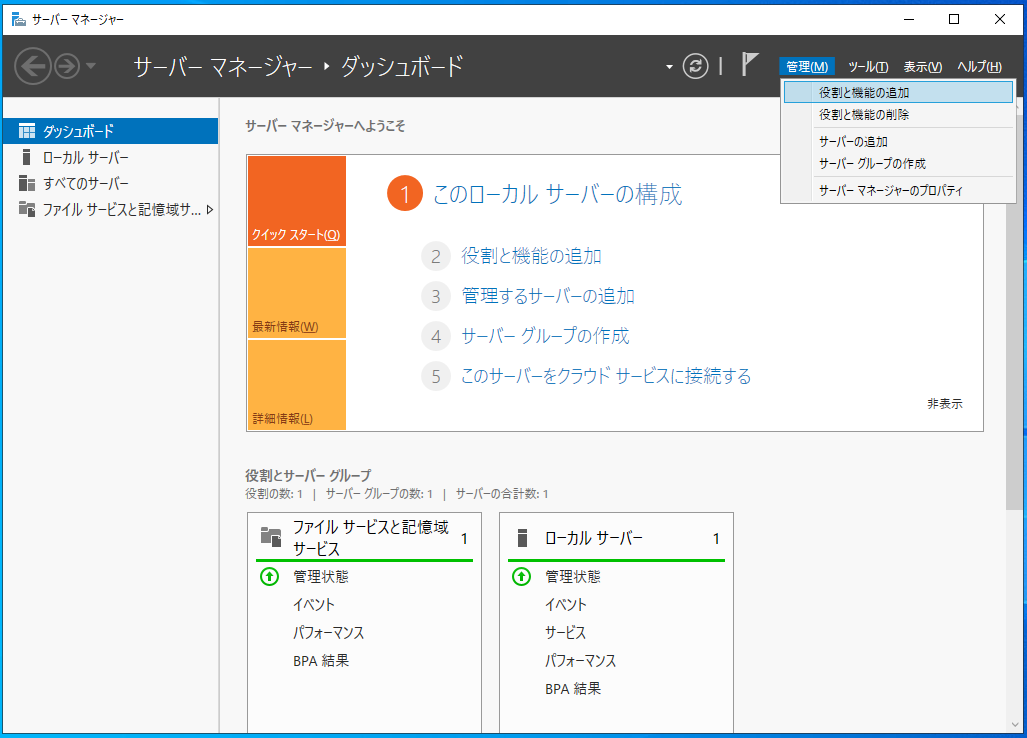Screen dimensions: 1027x738
Task: Click the サーバー マネージャー breadcrumb text
Action: (223, 66)
